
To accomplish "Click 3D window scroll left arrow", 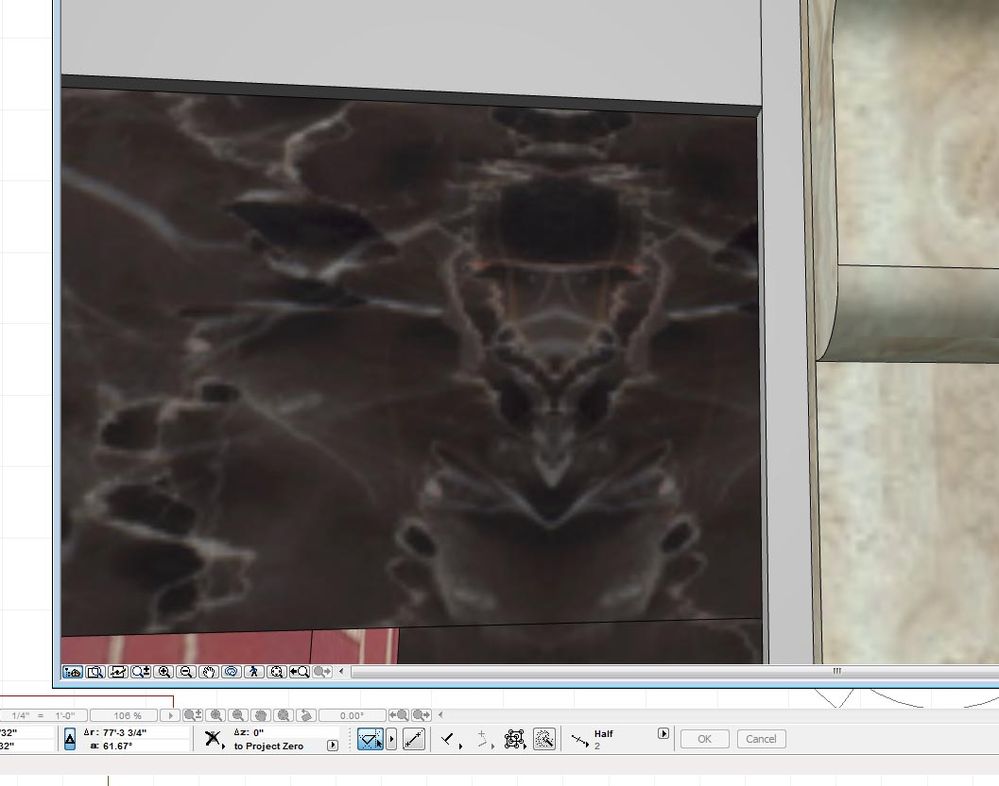I will [x=341, y=671].
